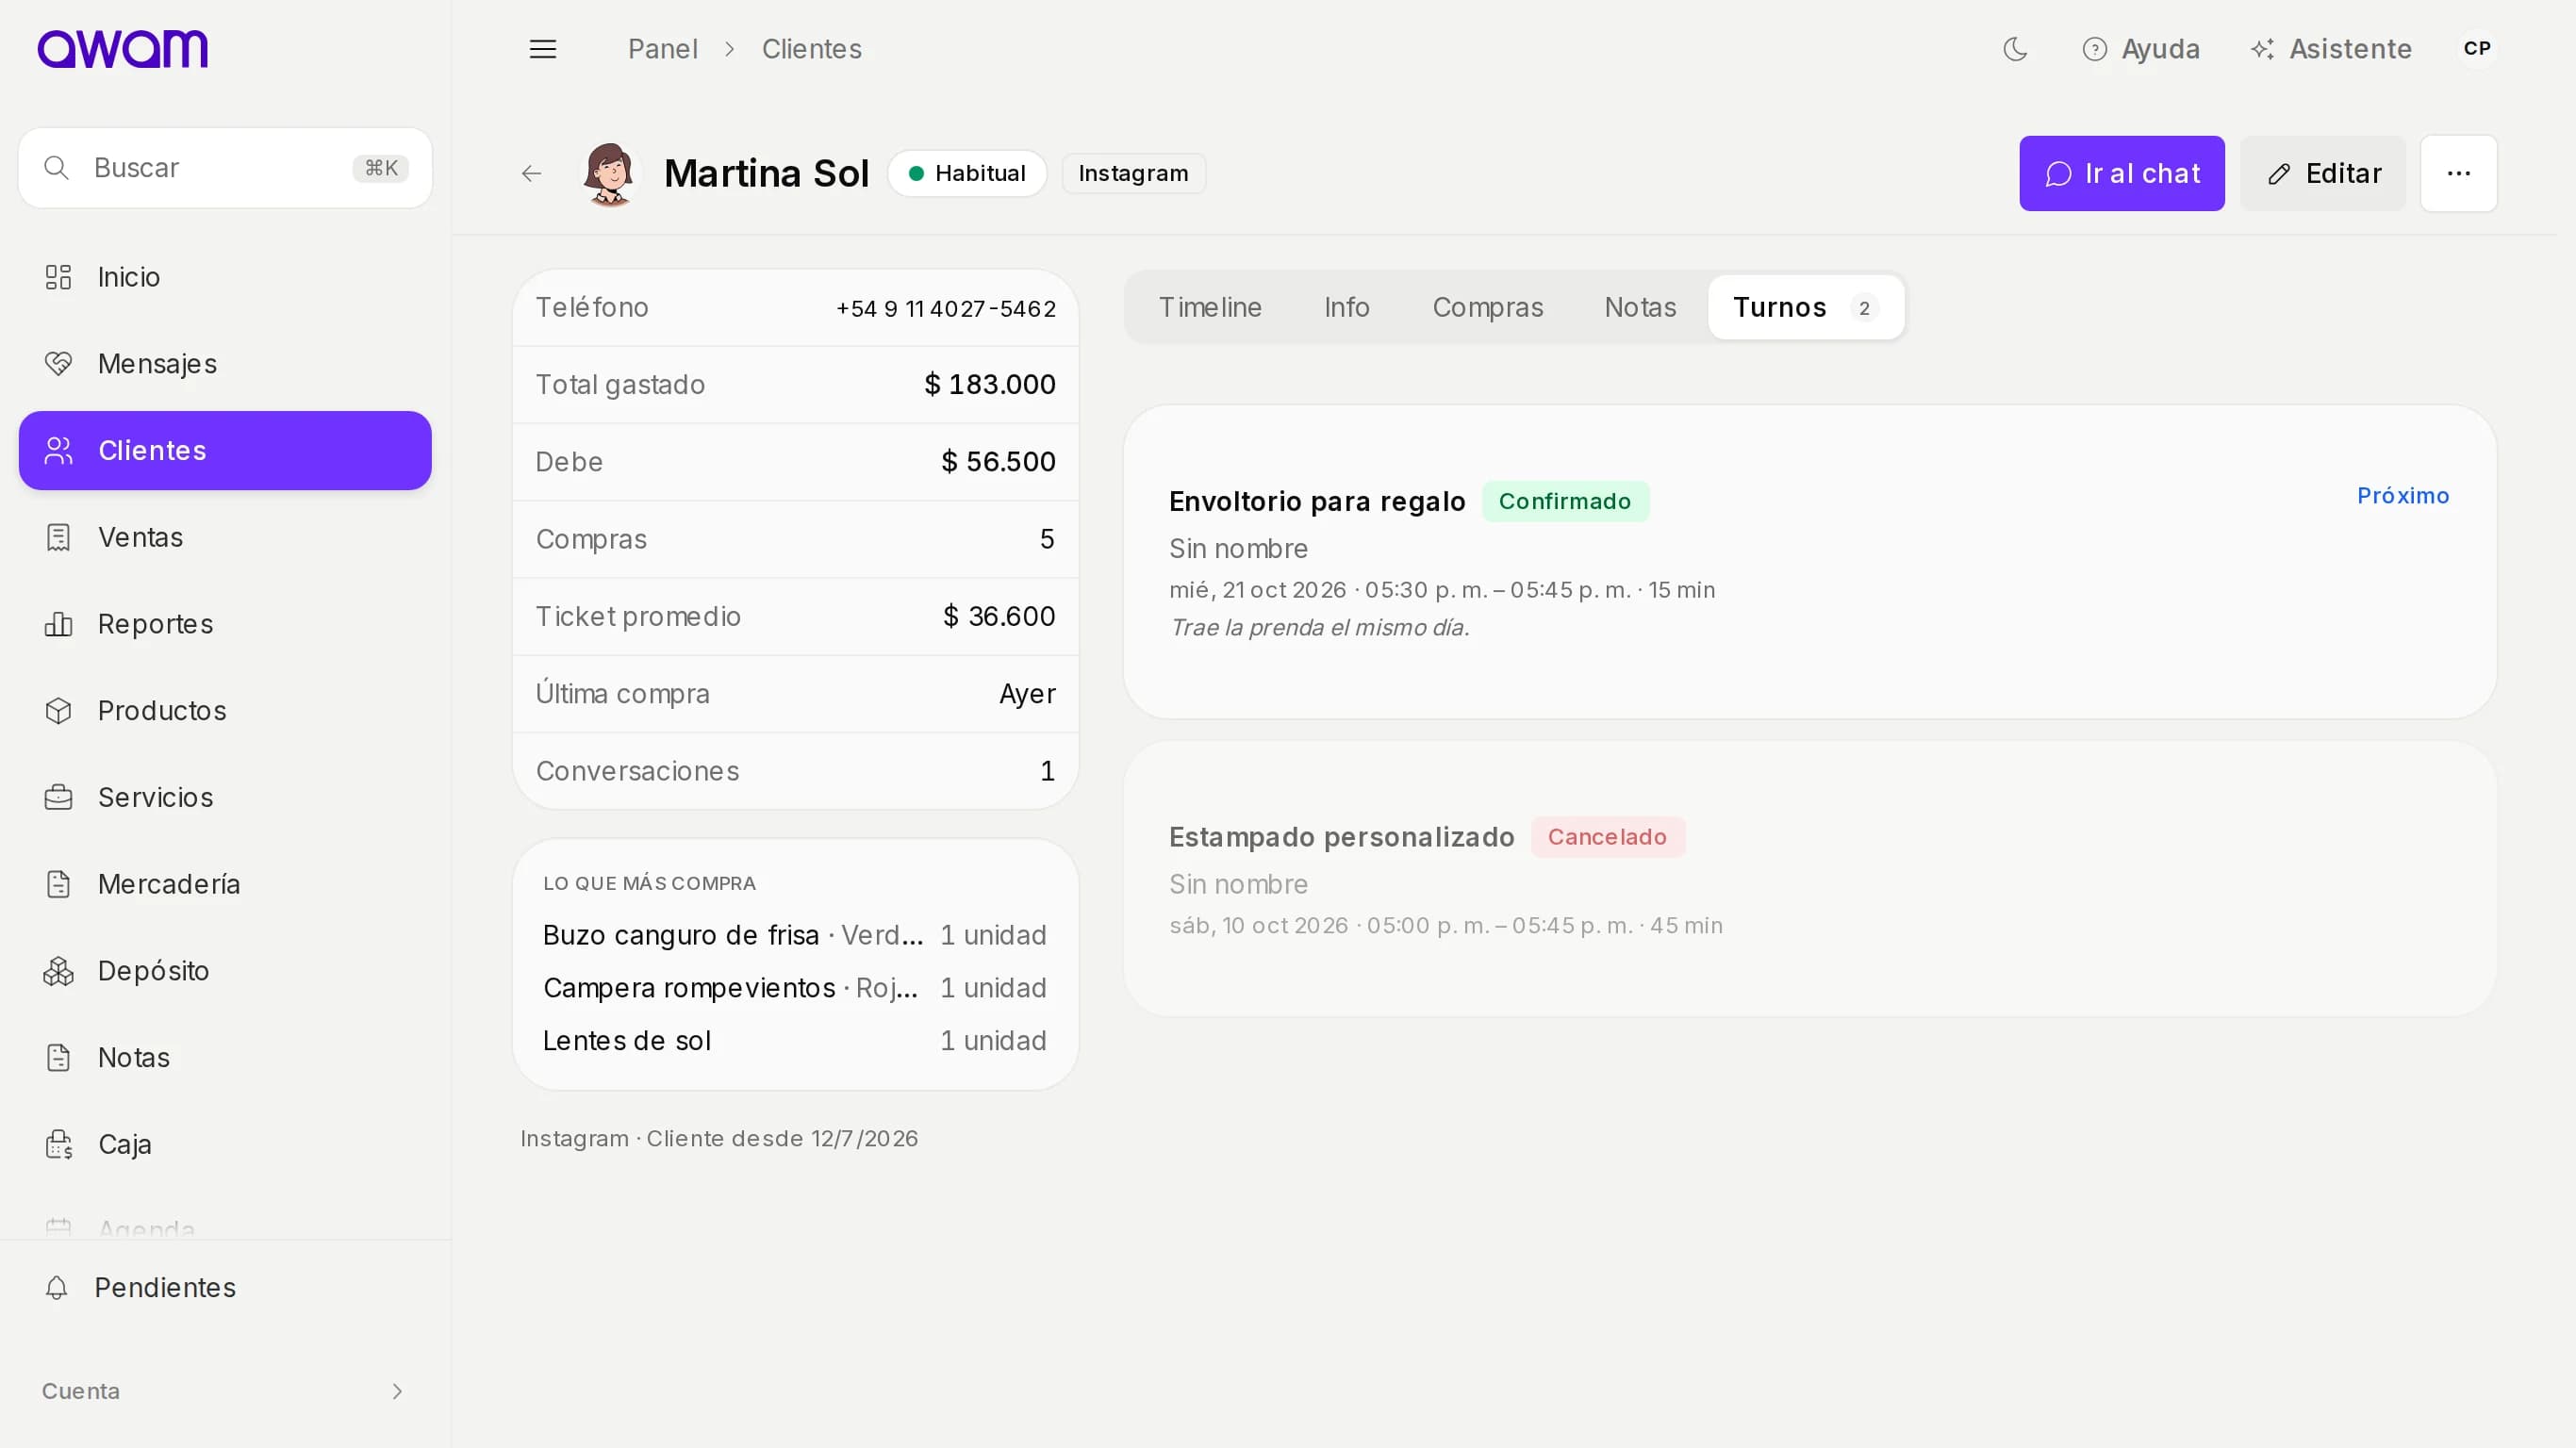Toggle the sidebar with hamburger icon
The height and width of the screenshot is (1448, 2576).
coord(542,49)
